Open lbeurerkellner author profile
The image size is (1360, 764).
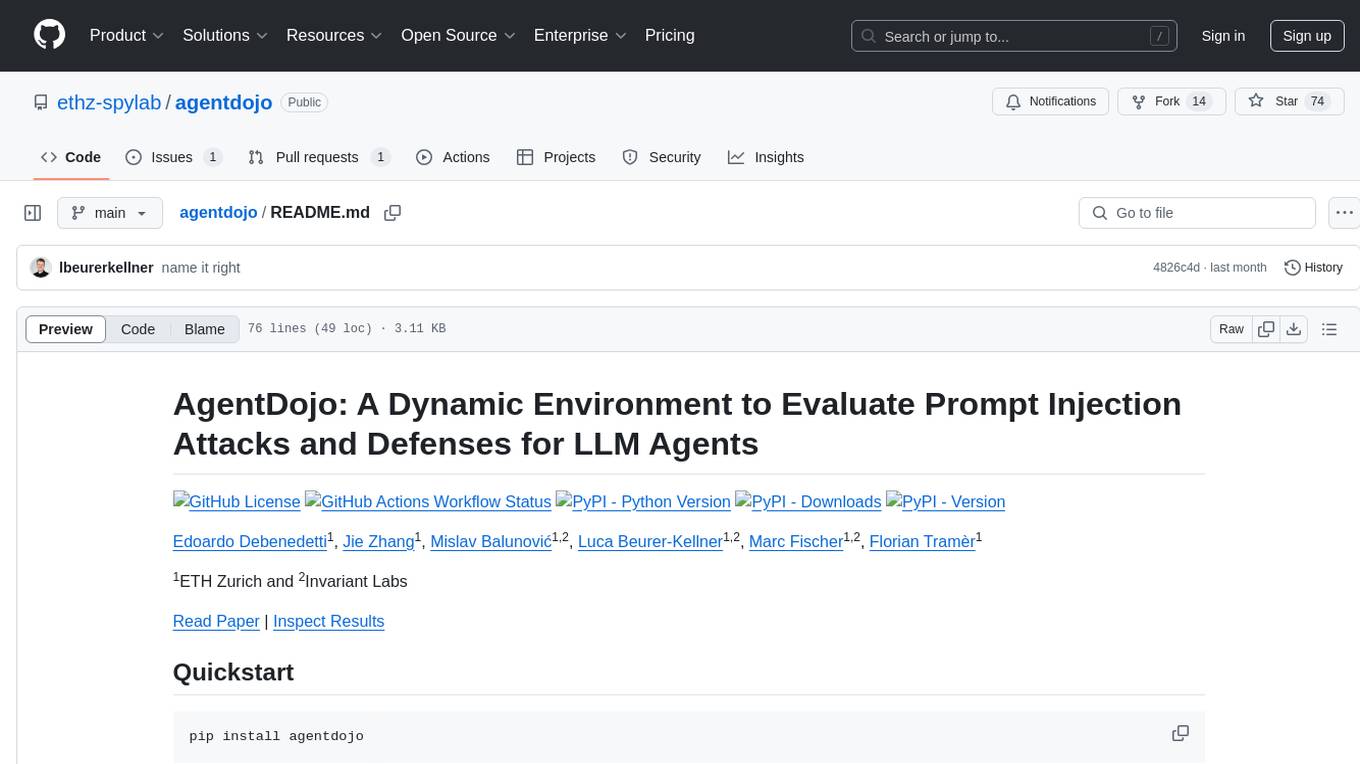pyautogui.click(x=106, y=268)
